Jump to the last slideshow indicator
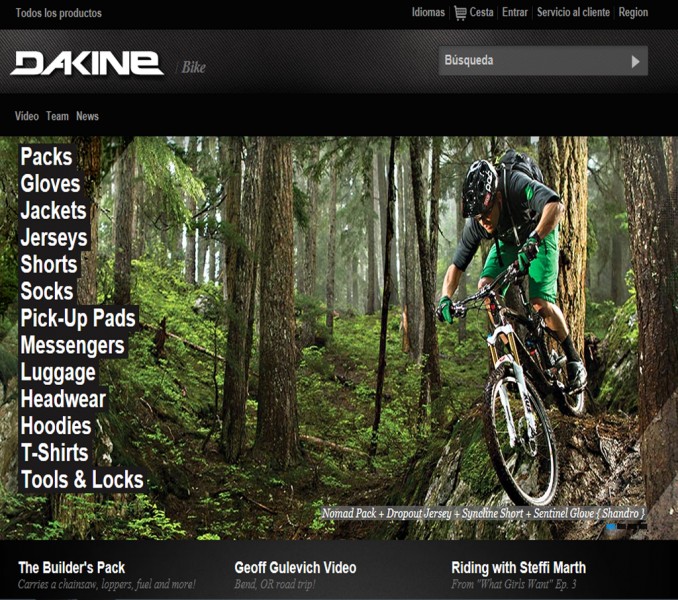This screenshot has width=678, height=600. click(643, 527)
